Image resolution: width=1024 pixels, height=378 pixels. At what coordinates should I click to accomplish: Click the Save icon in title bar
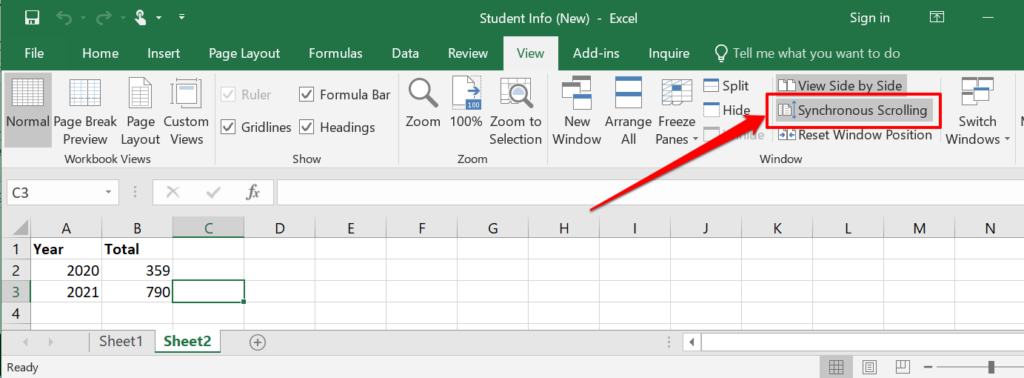[31, 18]
